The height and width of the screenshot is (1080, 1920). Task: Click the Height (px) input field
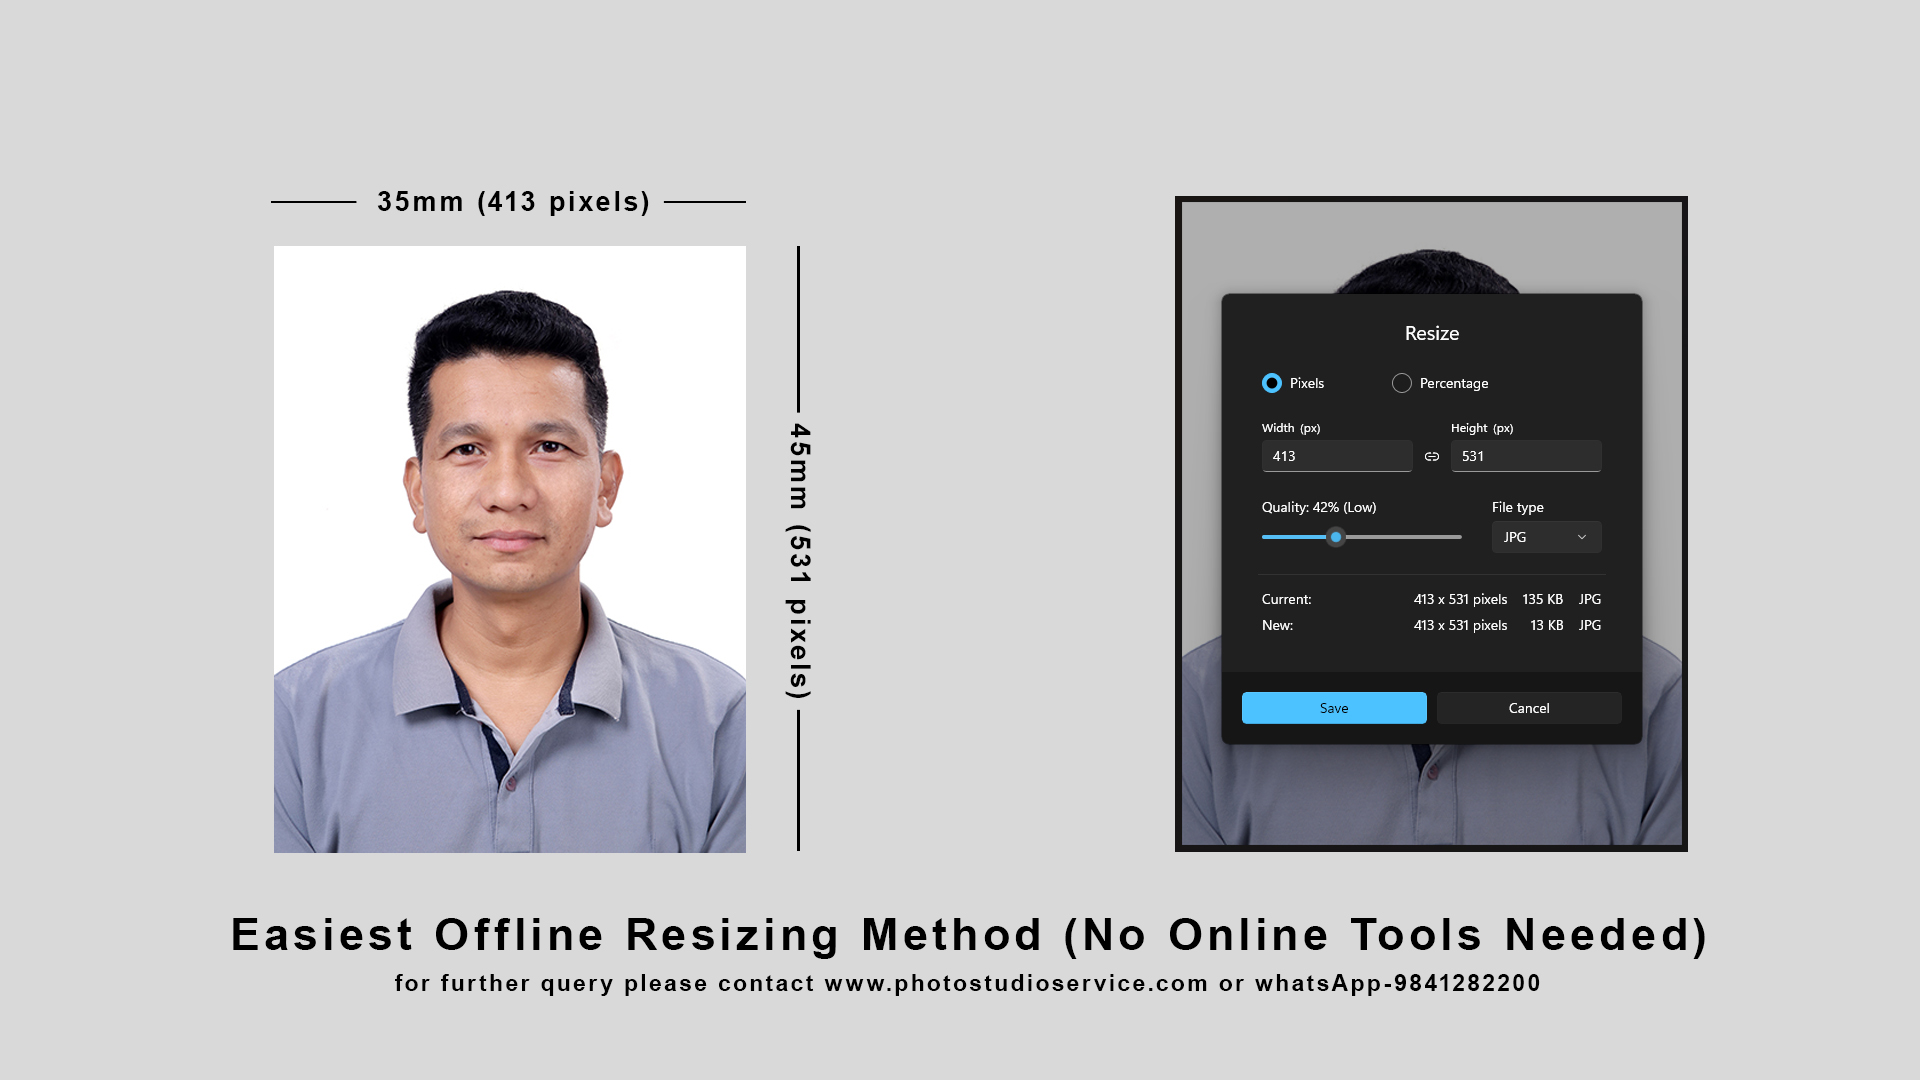point(1525,456)
